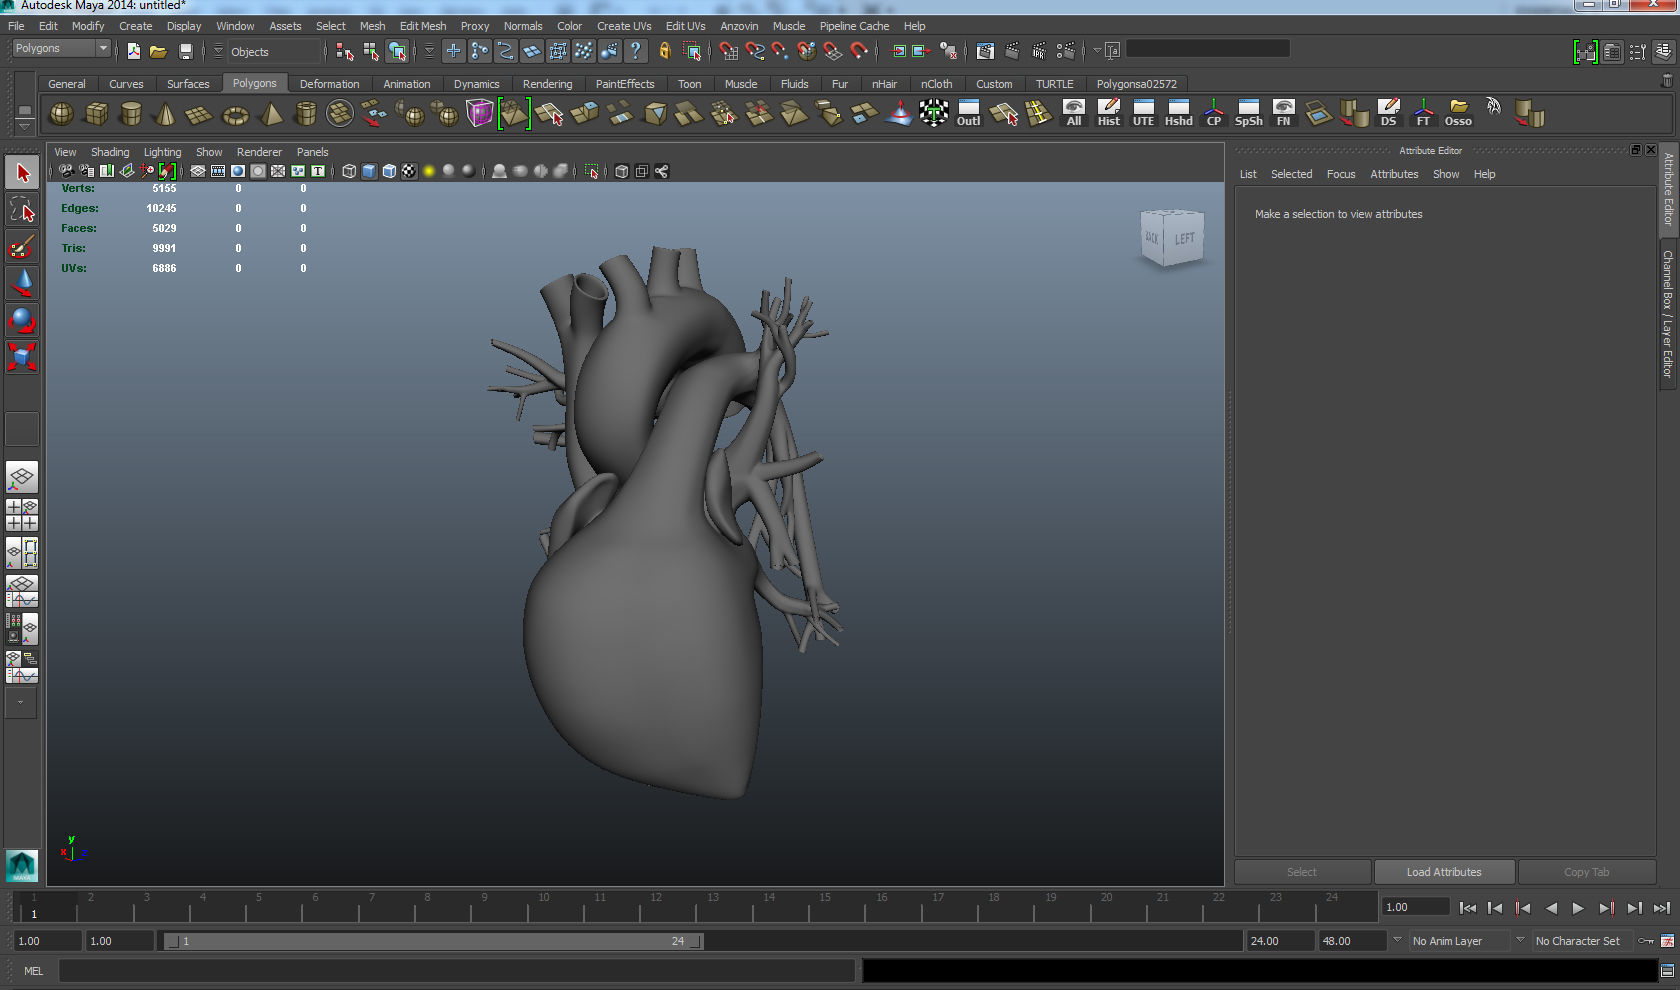Viewport: 1680px width, 990px height.
Task: Click the Select button in Attribute Editor
Action: 1302,872
